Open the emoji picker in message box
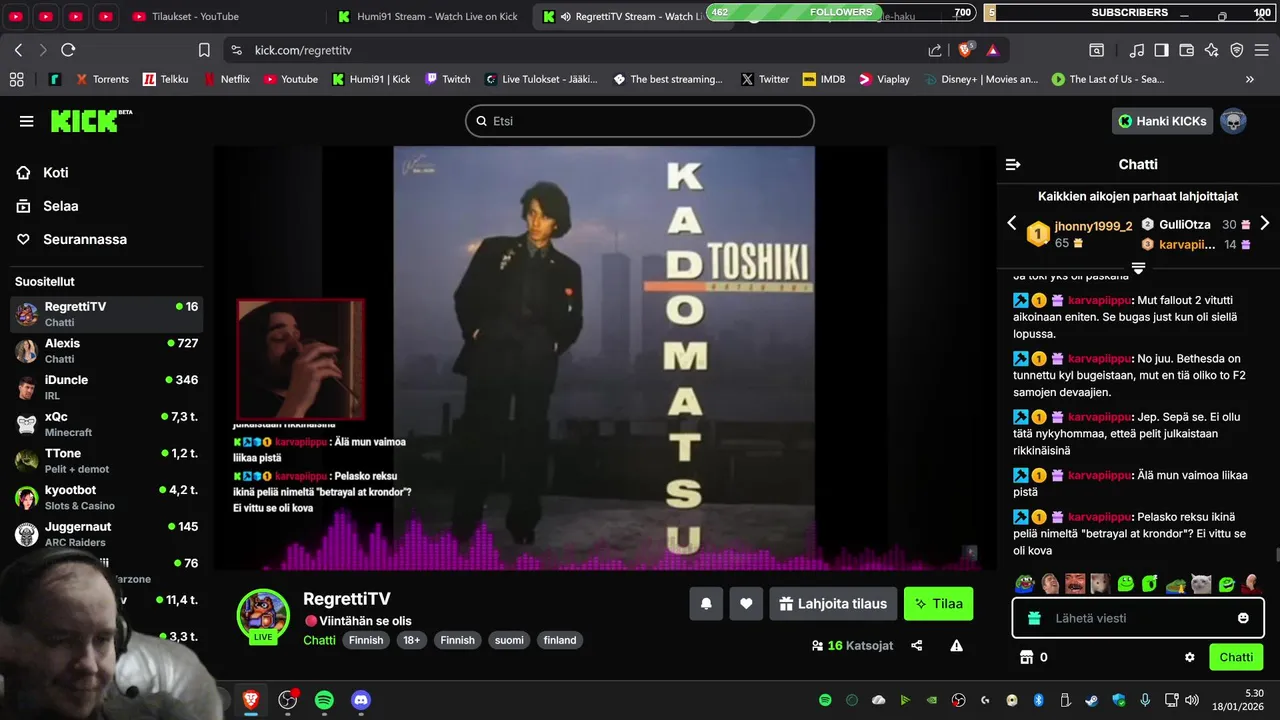This screenshot has height=720, width=1280. pyautogui.click(x=1243, y=618)
